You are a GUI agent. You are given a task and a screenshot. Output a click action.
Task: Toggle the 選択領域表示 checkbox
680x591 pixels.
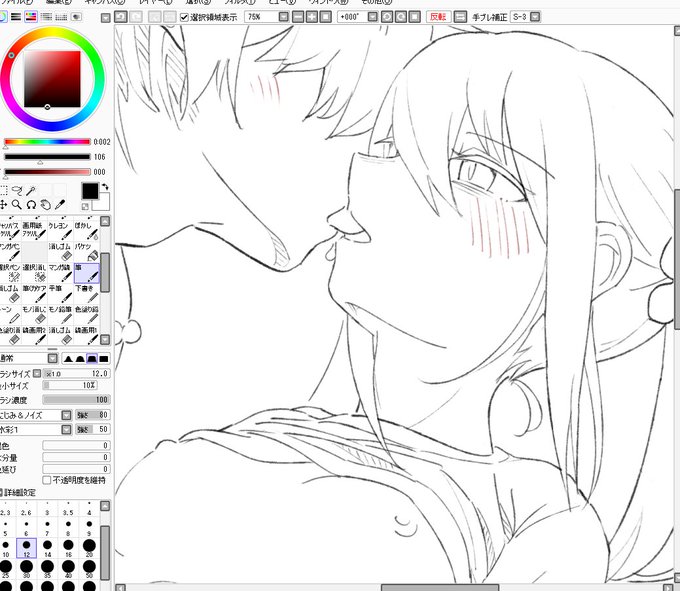pyautogui.click(x=184, y=17)
